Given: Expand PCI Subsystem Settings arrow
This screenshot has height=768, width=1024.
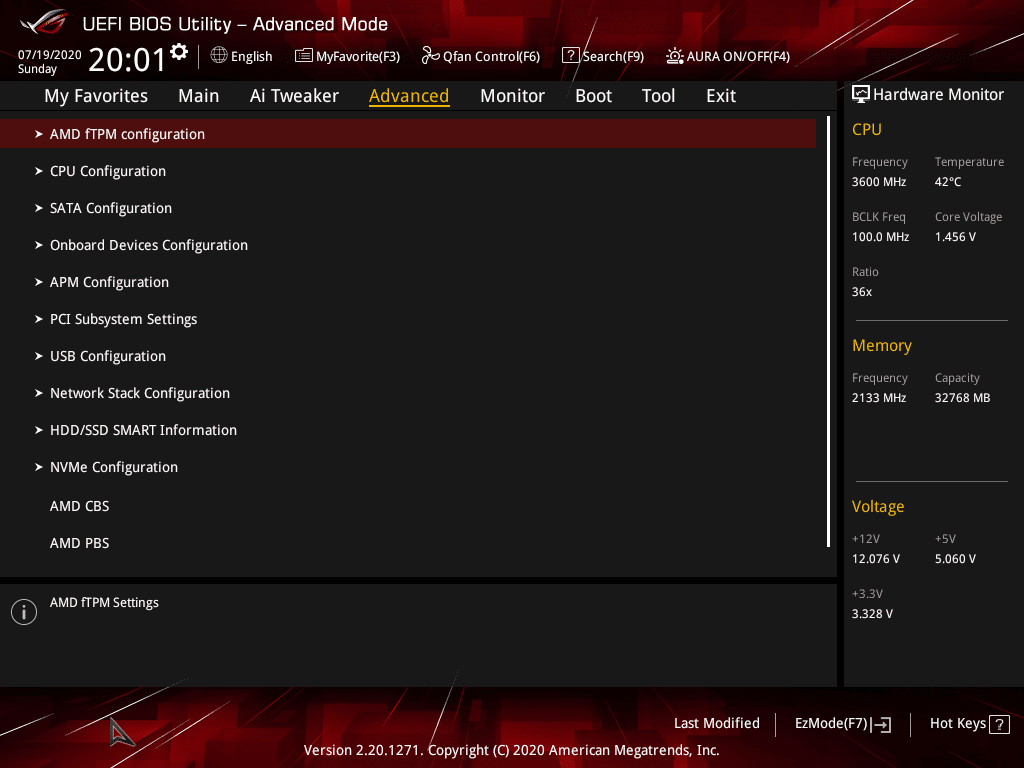Looking at the screenshot, I should (x=39, y=319).
